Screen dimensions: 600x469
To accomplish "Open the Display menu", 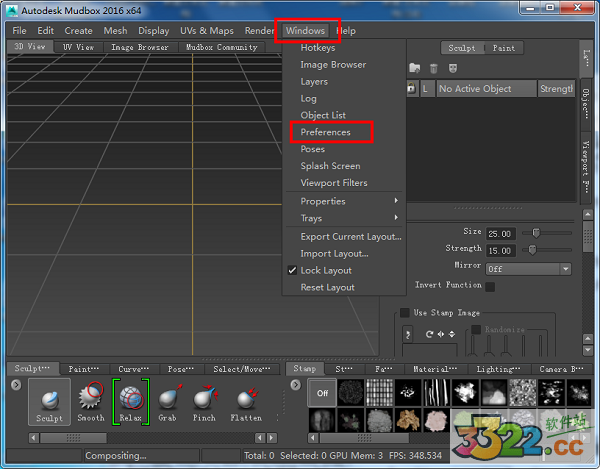I will pos(153,31).
